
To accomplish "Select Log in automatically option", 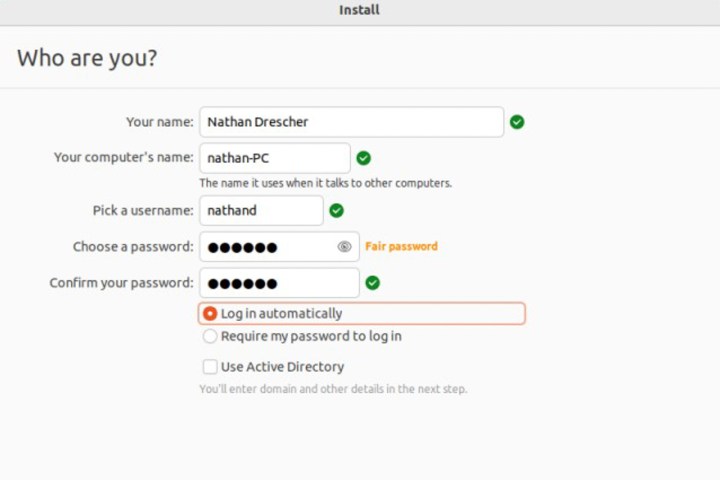I will [210, 314].
